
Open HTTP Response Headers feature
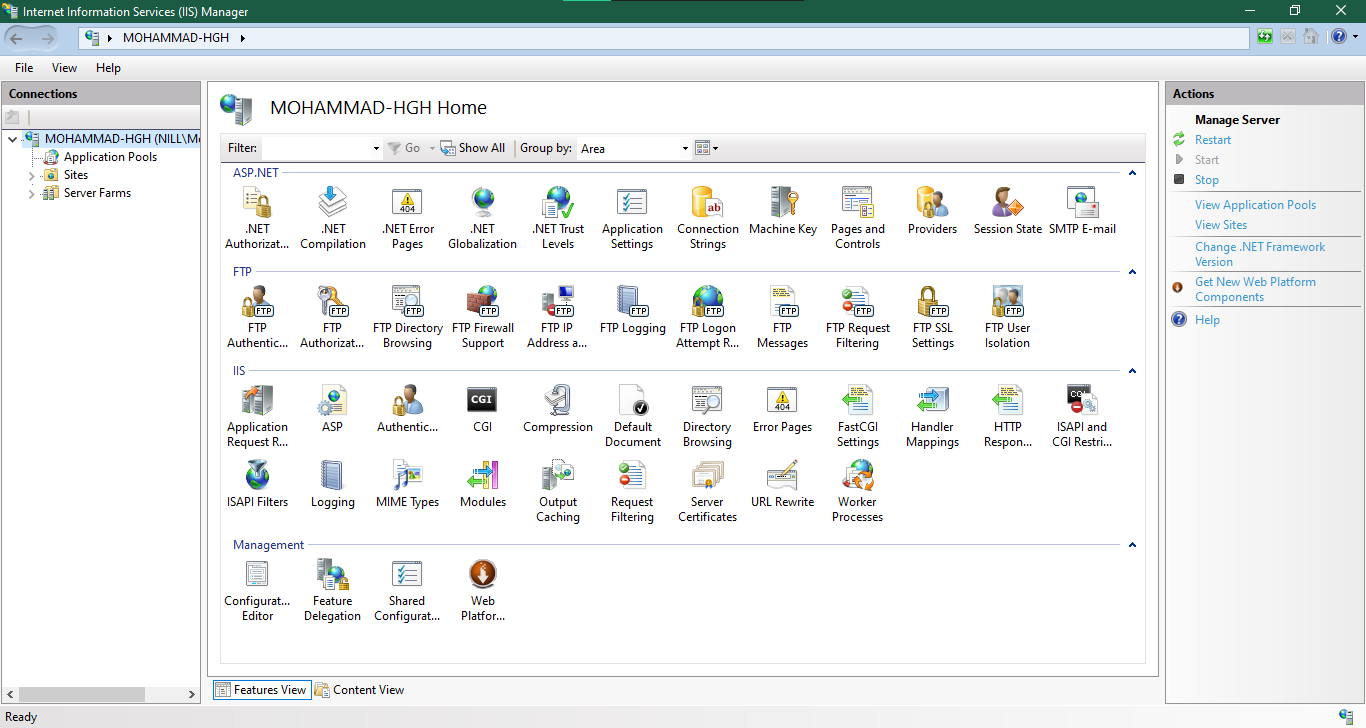click(x=1008, y=416)
